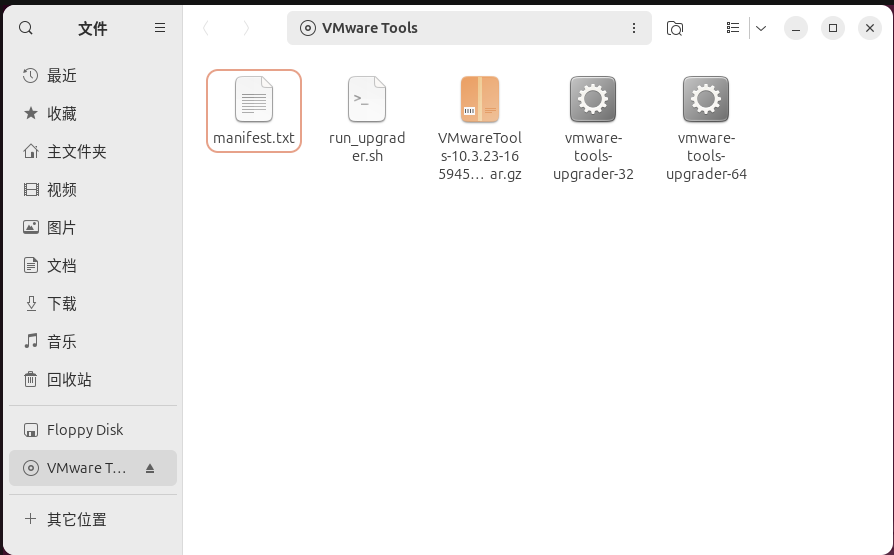The width and height of the screenshot is (894, 555).
Task: Click the run_upgrader.sh file name
Action: coord(367,147)
